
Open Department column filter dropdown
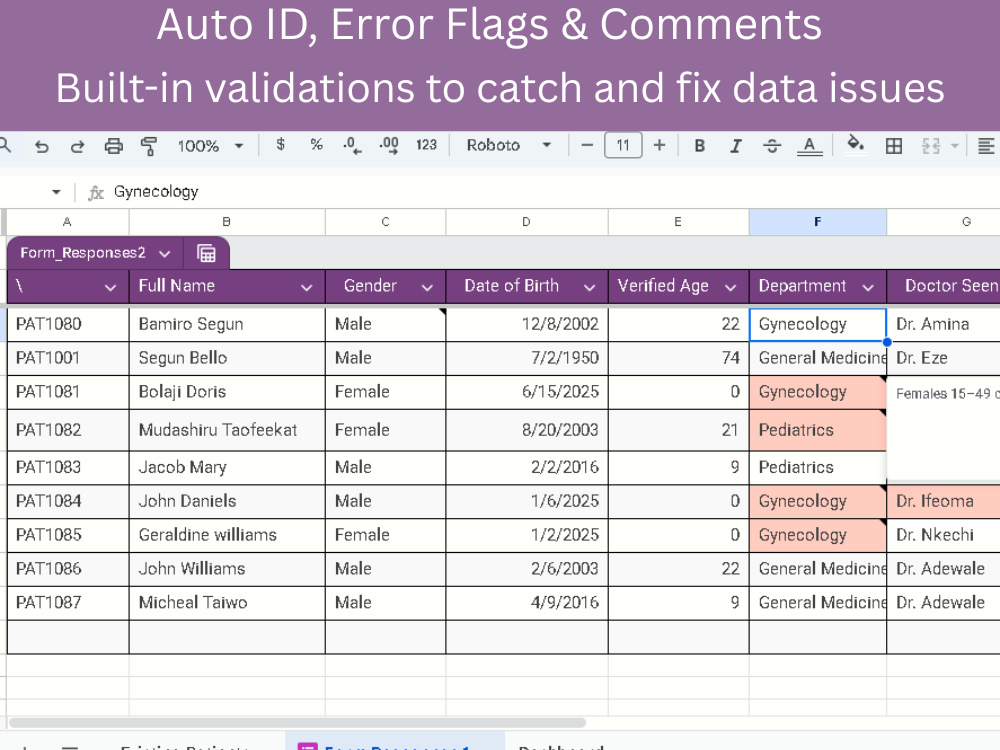868,288
